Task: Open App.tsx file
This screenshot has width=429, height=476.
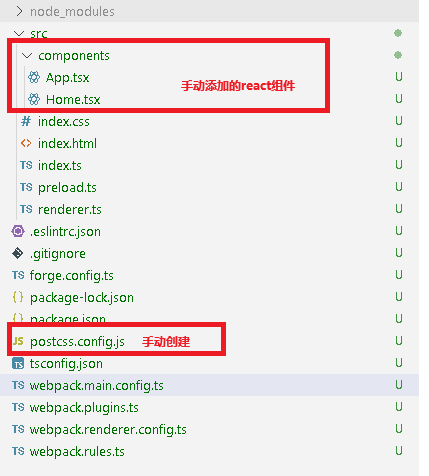Action: pyautogui.click(x=68, y=78)
